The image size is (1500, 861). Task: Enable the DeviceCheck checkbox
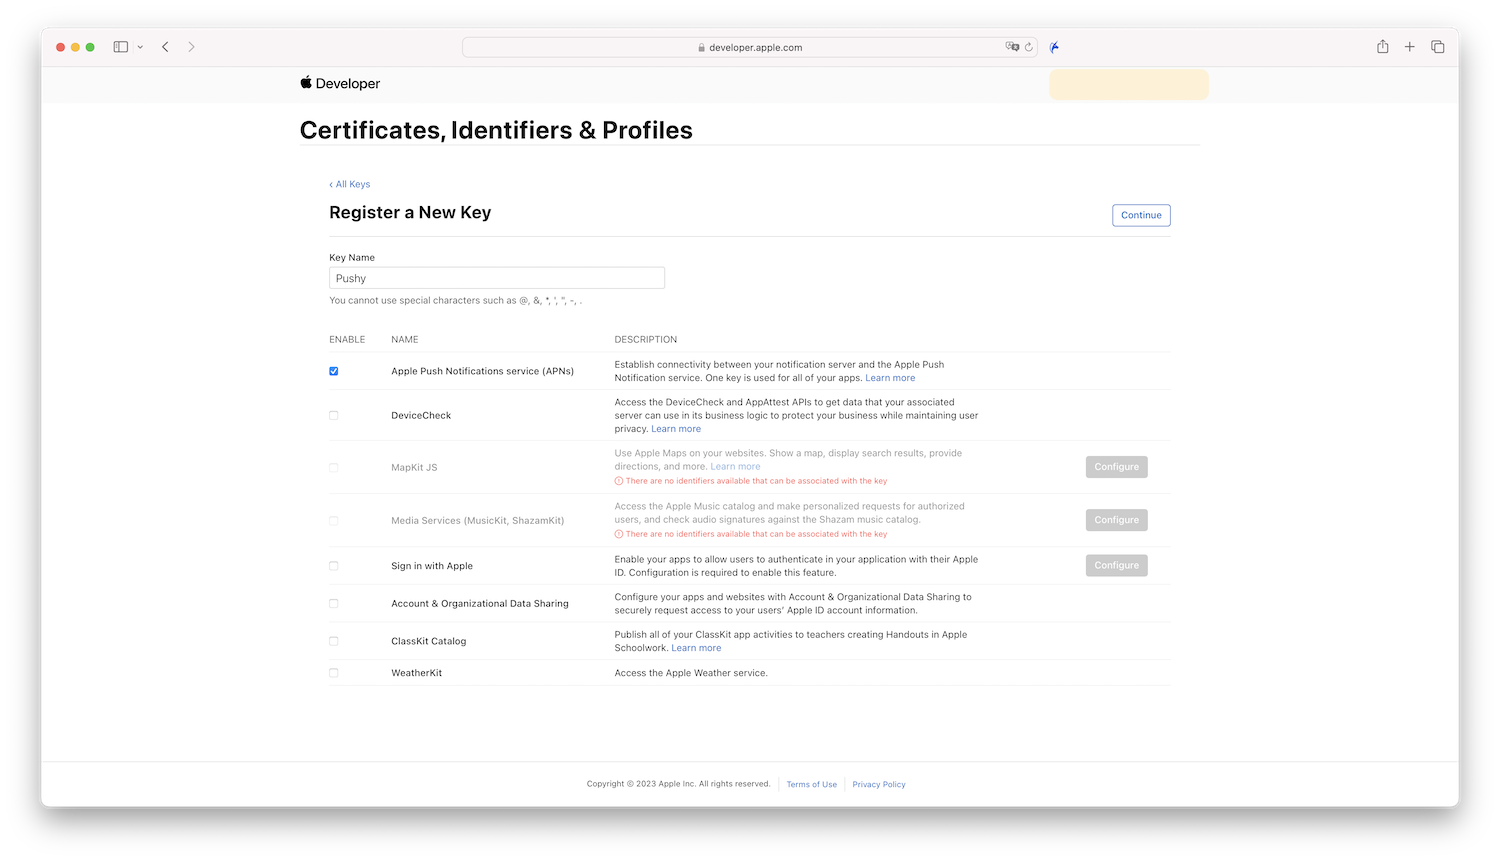(x=334, y=415)
